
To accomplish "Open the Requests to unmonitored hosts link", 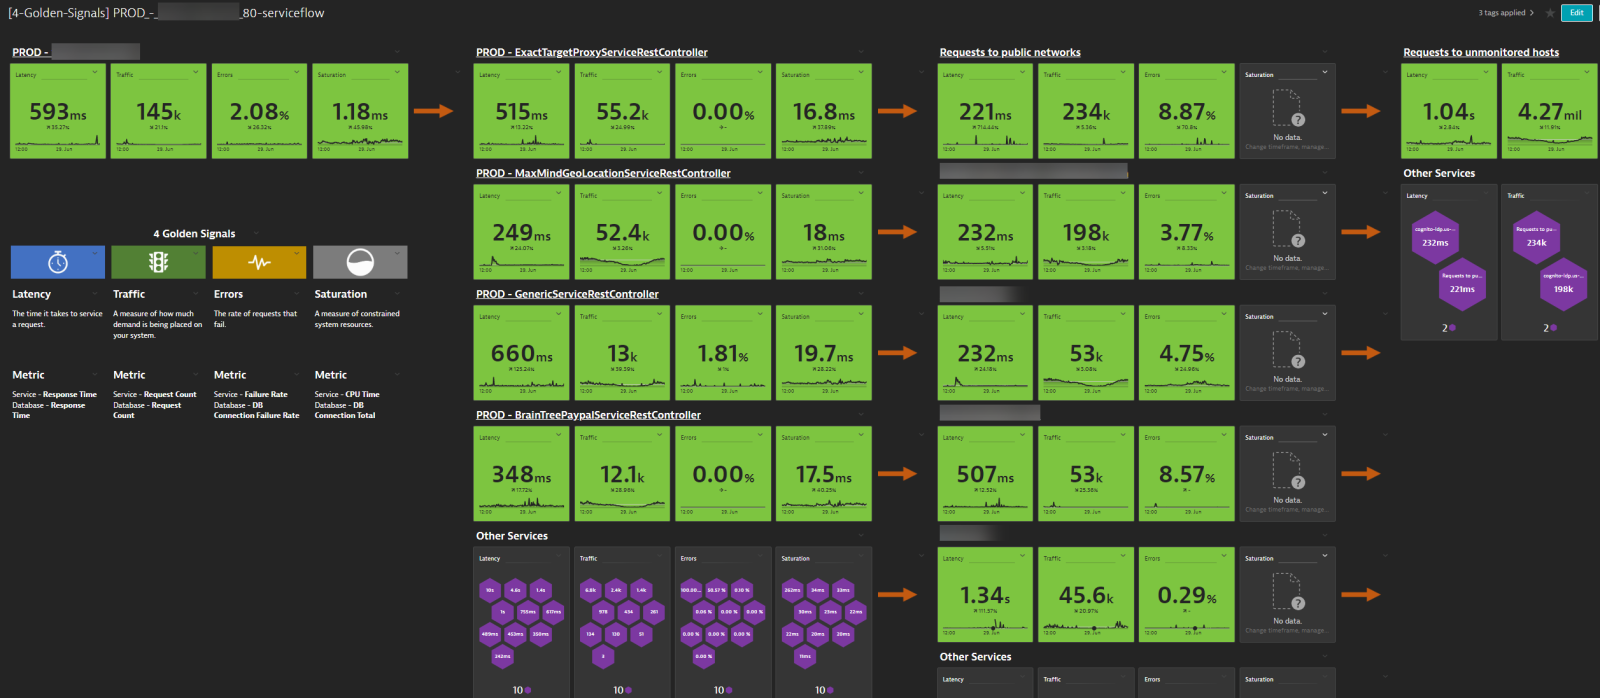I will point(1481,51).
